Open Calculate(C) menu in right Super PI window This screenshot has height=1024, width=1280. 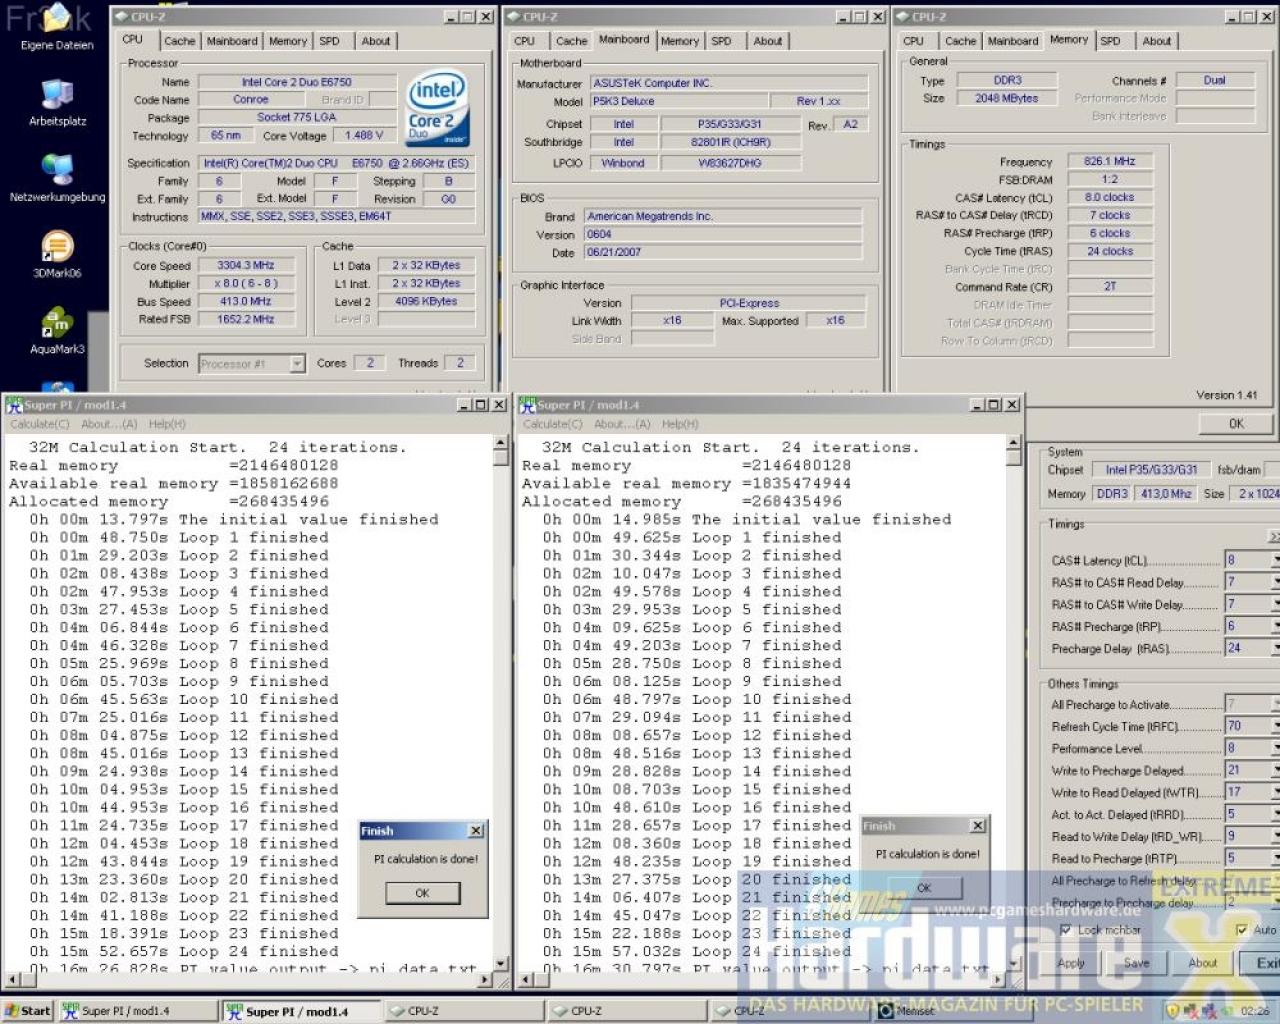tap(553, 424)
